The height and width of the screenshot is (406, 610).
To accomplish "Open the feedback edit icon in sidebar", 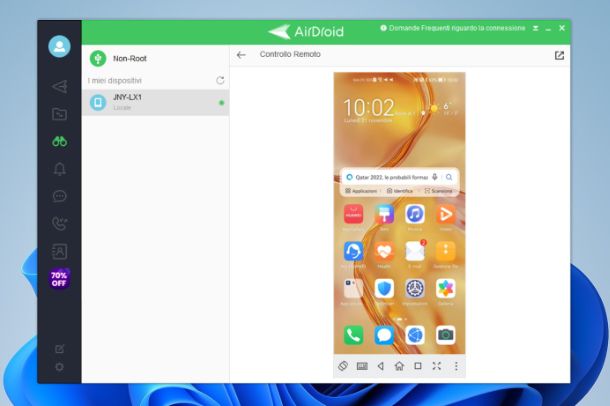I will click(x=60, y=348).
